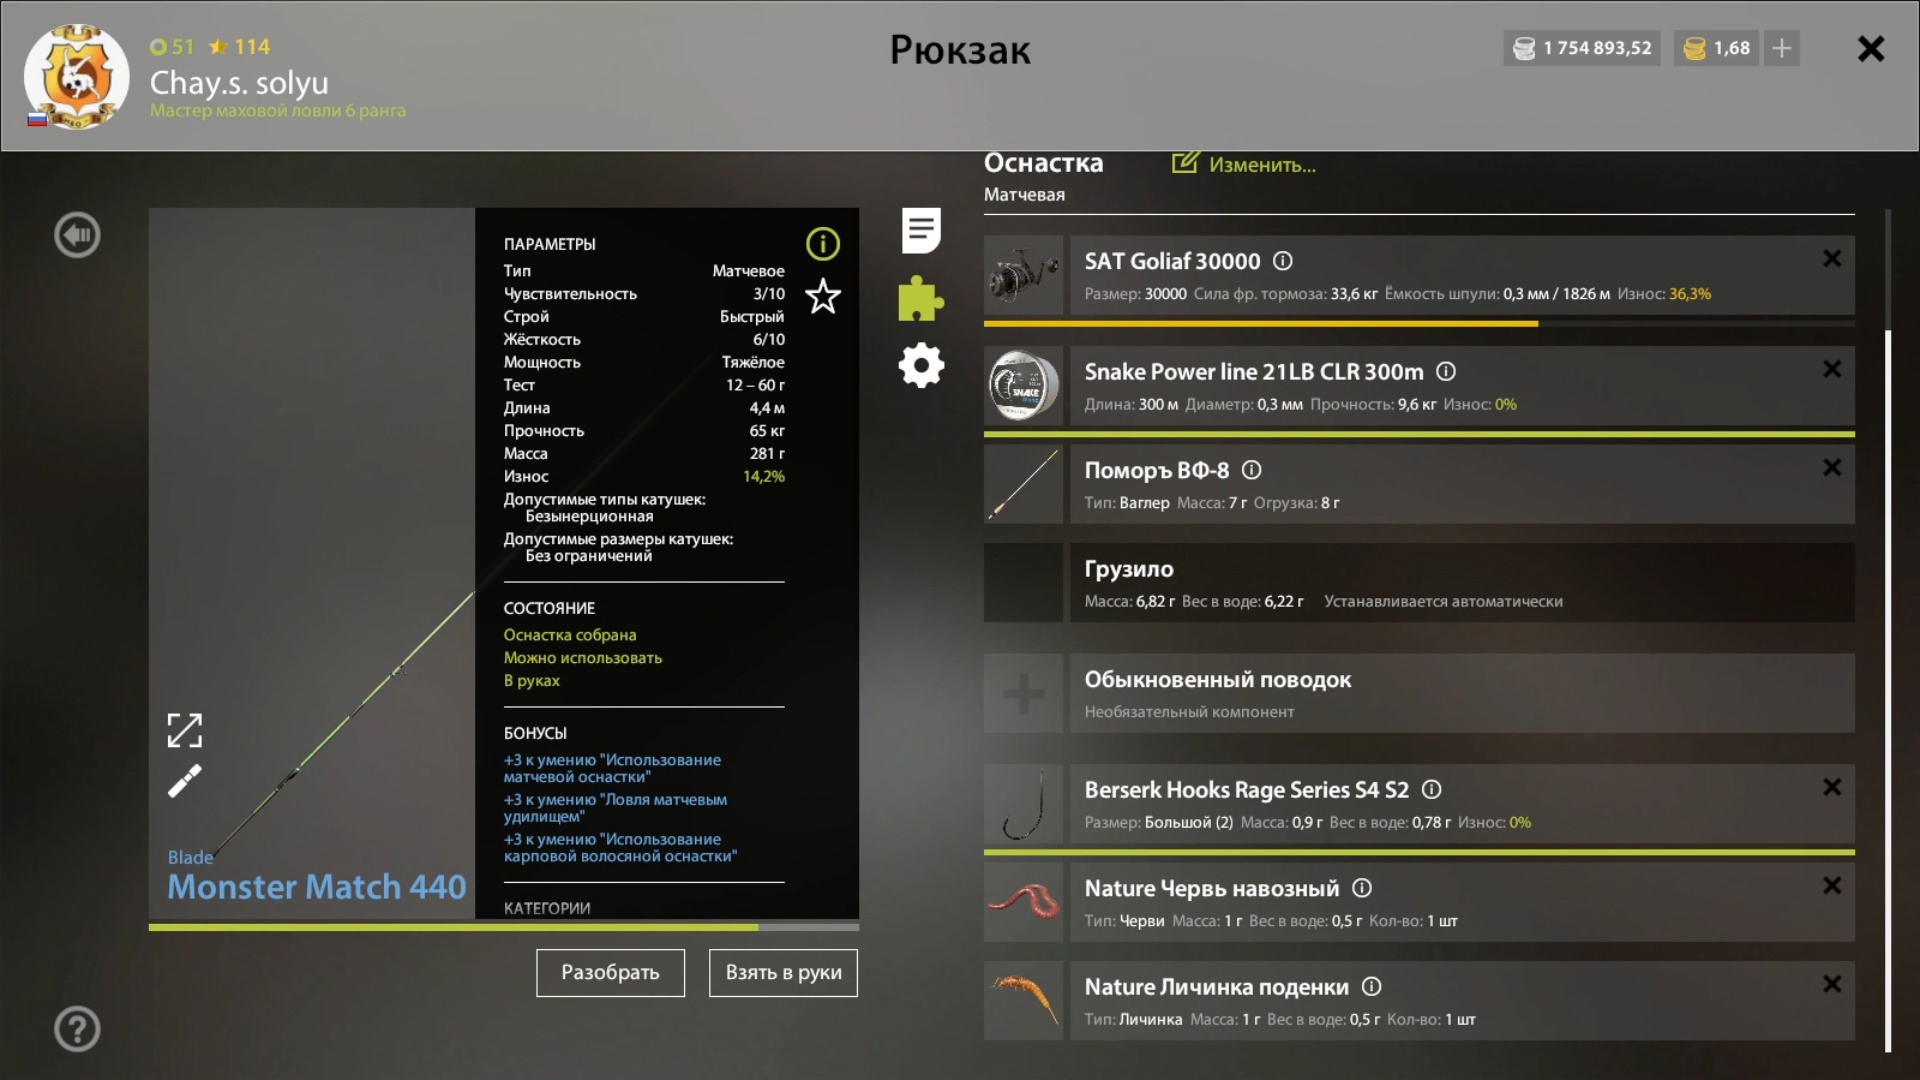This screenshot has height=1080, width=1920.
Task: Click star rating 114
Action: pos(240,46)
